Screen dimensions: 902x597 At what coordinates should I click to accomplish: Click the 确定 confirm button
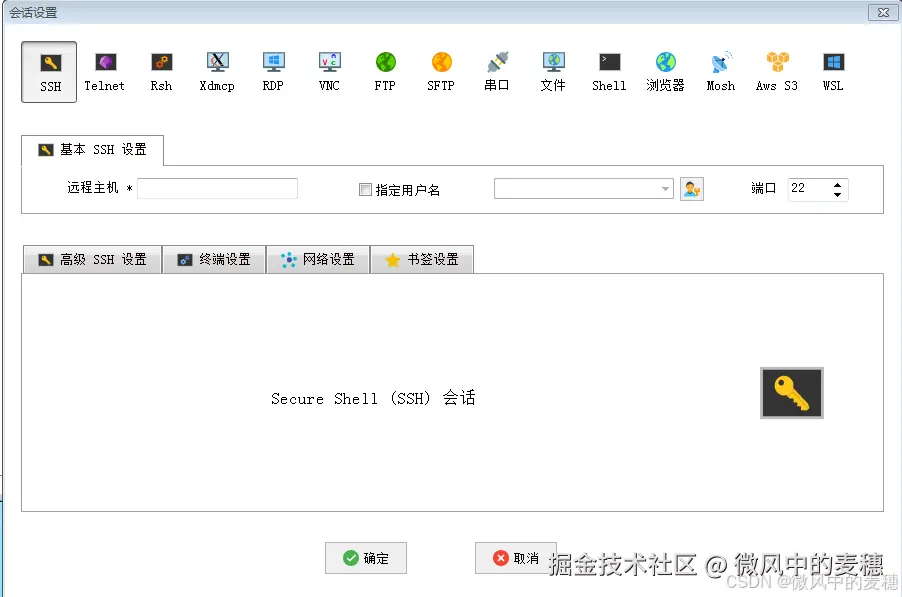(366, 559)
